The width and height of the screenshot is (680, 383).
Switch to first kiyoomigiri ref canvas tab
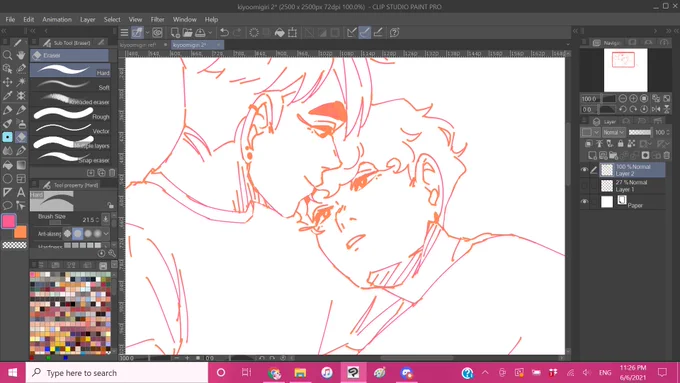[x=143, y=45]
